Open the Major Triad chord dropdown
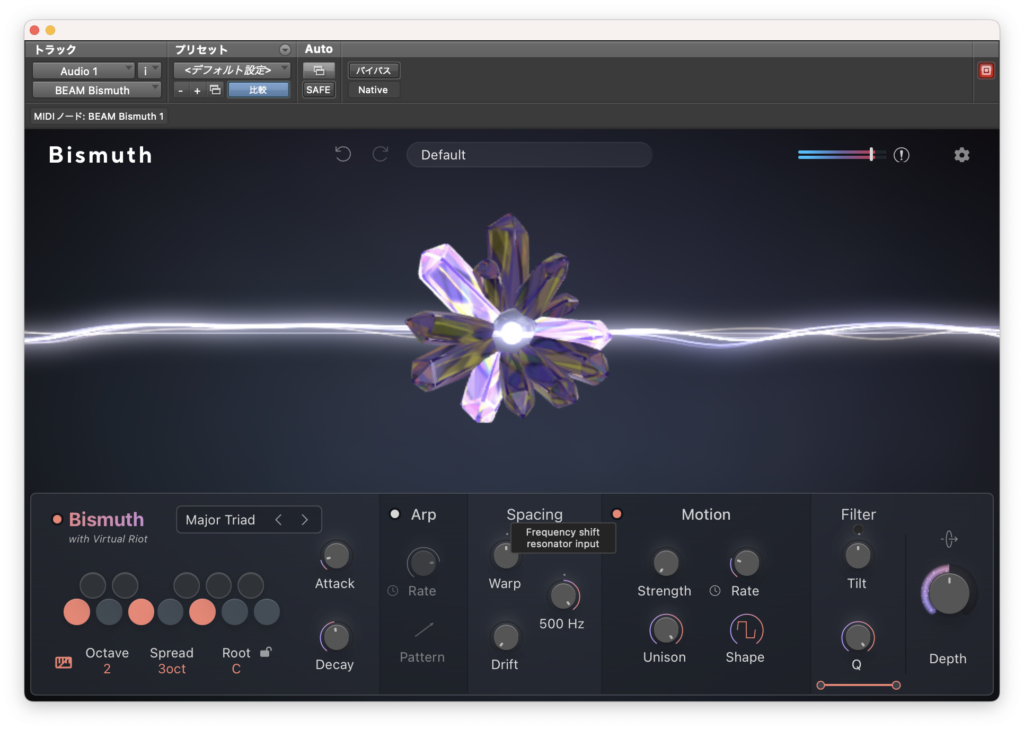This screenshot has width=1024, height=730. point(220,520)
